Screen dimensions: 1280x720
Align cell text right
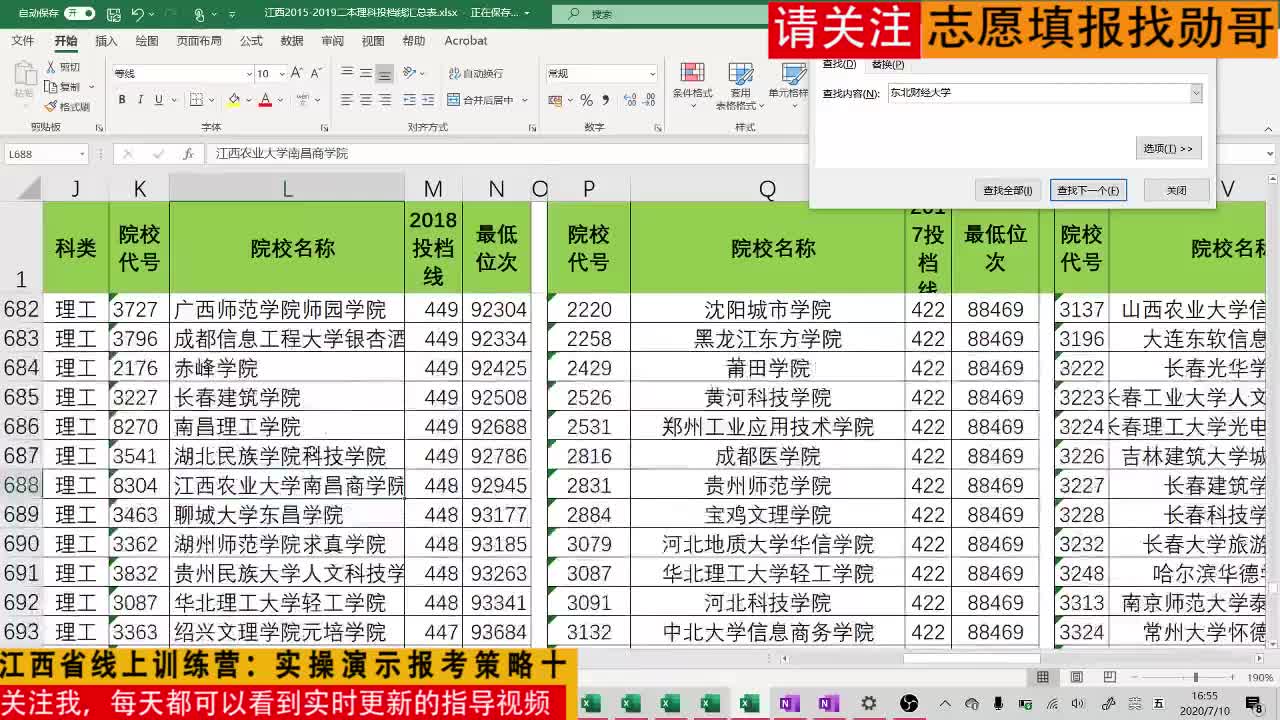point(385,100)
